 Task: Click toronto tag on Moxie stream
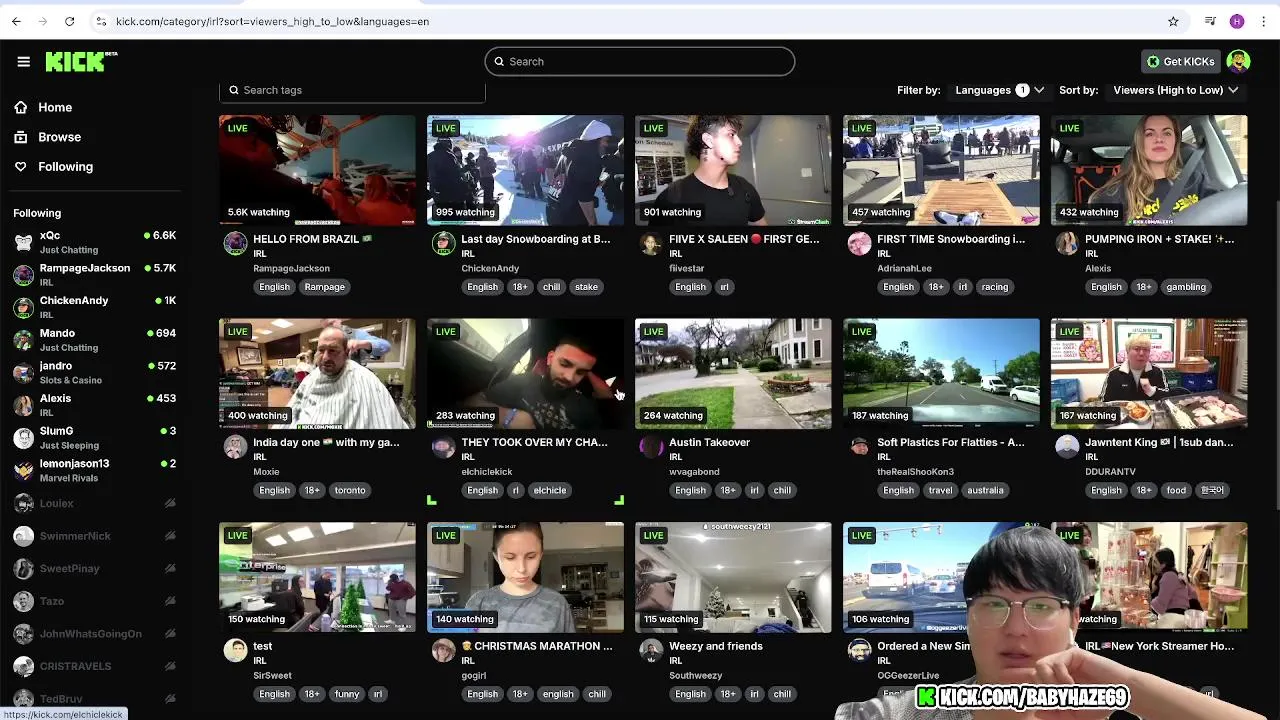(350, 490)
